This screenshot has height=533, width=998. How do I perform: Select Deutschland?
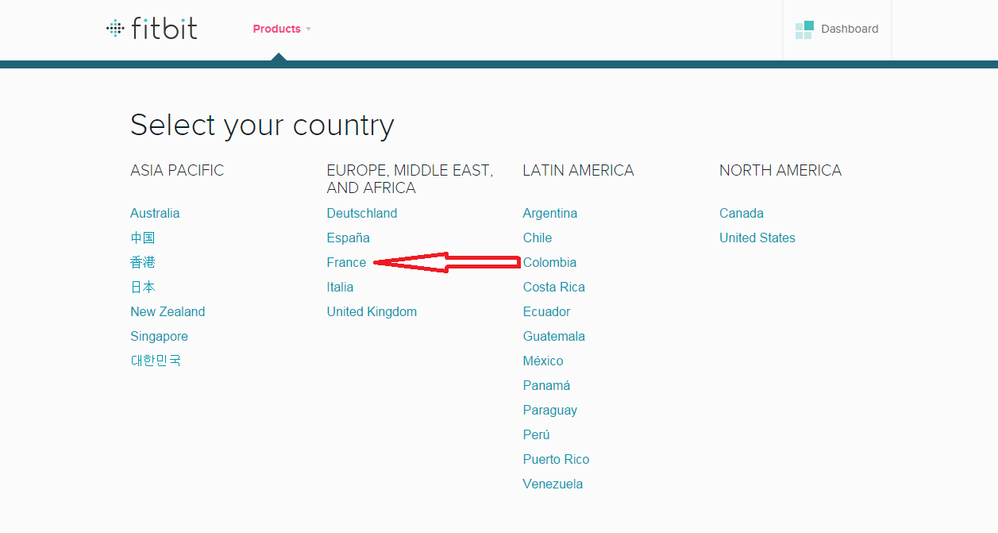pos(362,213)
